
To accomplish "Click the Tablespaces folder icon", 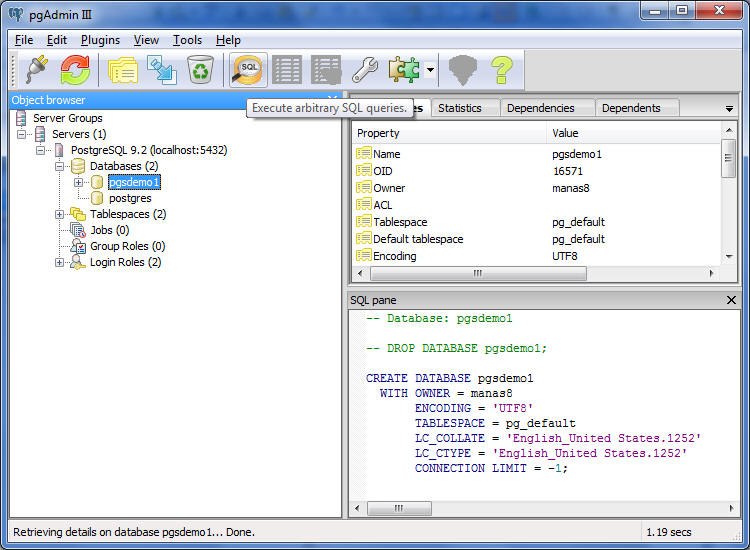I will pos(78,214).
